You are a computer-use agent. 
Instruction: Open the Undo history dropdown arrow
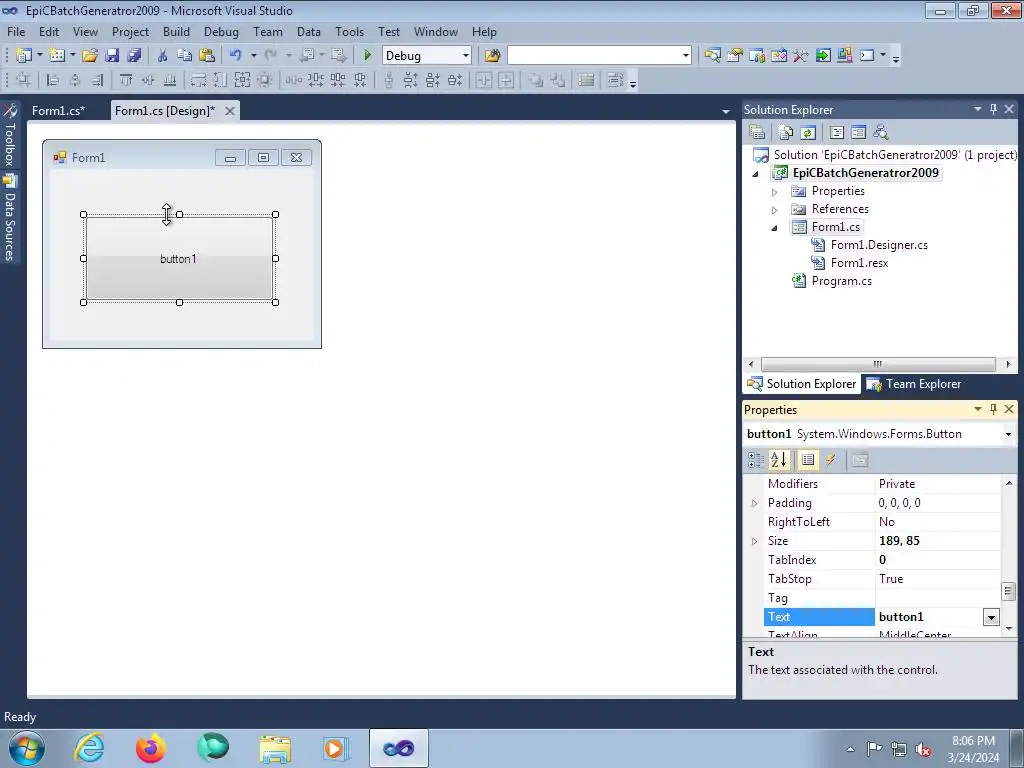click(x=253, y=56)
